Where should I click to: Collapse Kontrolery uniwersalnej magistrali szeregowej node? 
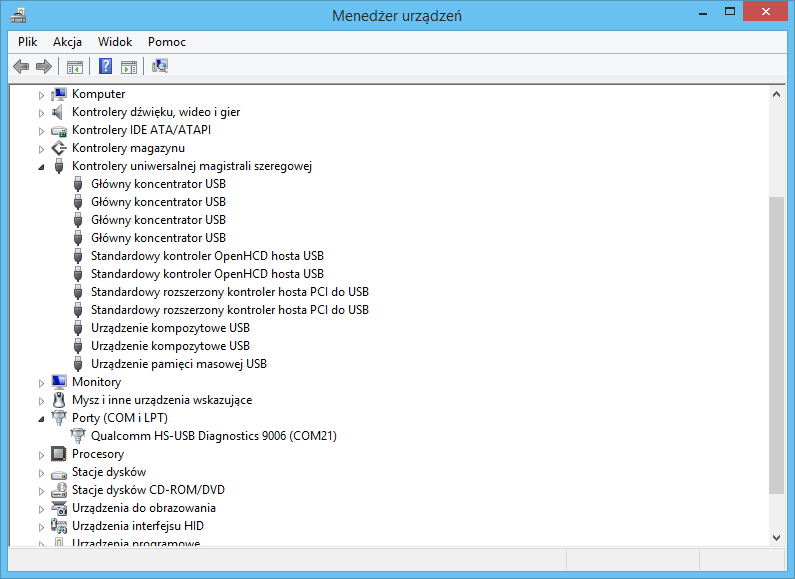click(x=42, y=167)
